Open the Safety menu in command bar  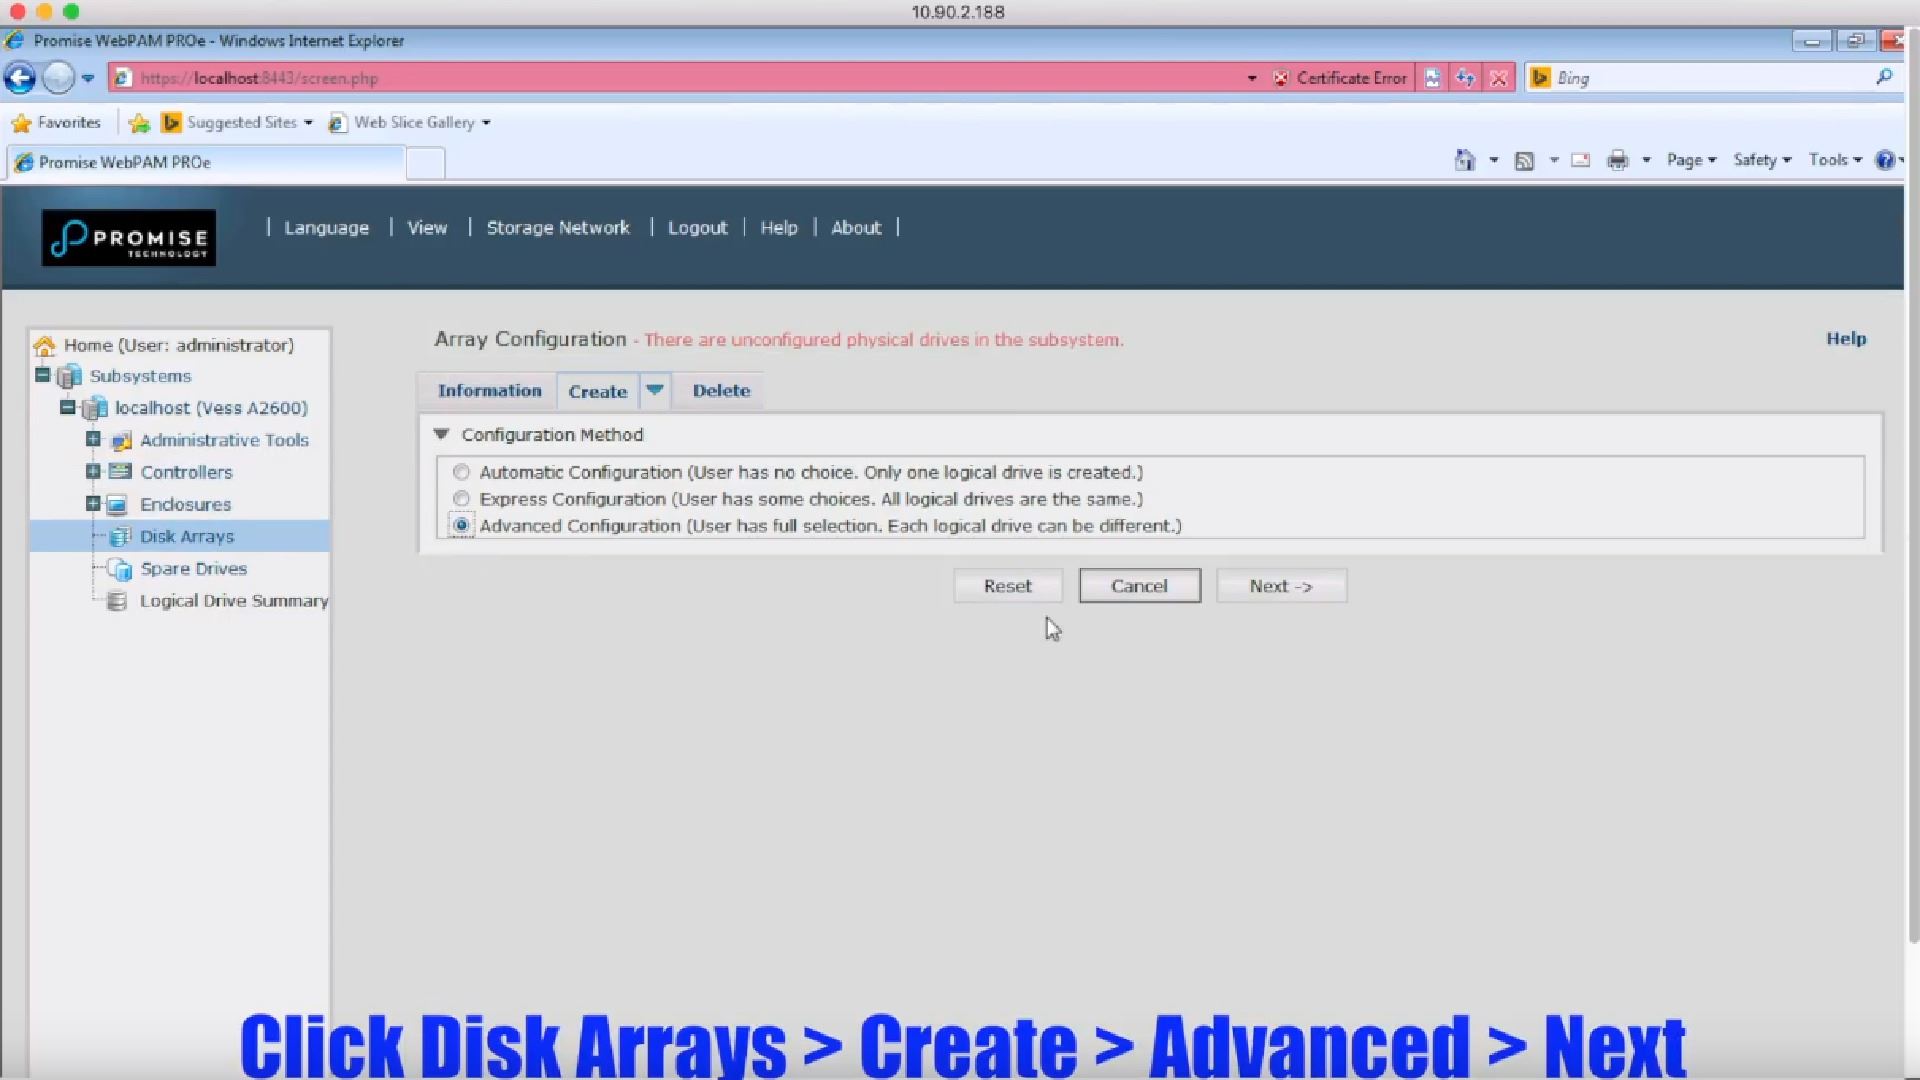1762,160
